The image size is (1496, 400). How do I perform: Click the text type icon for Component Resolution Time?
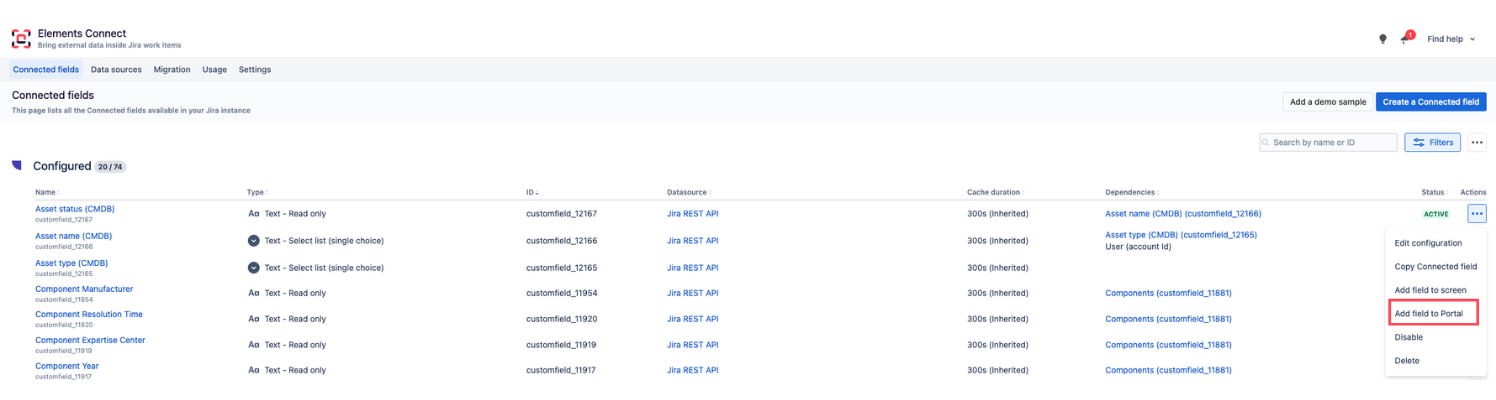coord(254,318)
